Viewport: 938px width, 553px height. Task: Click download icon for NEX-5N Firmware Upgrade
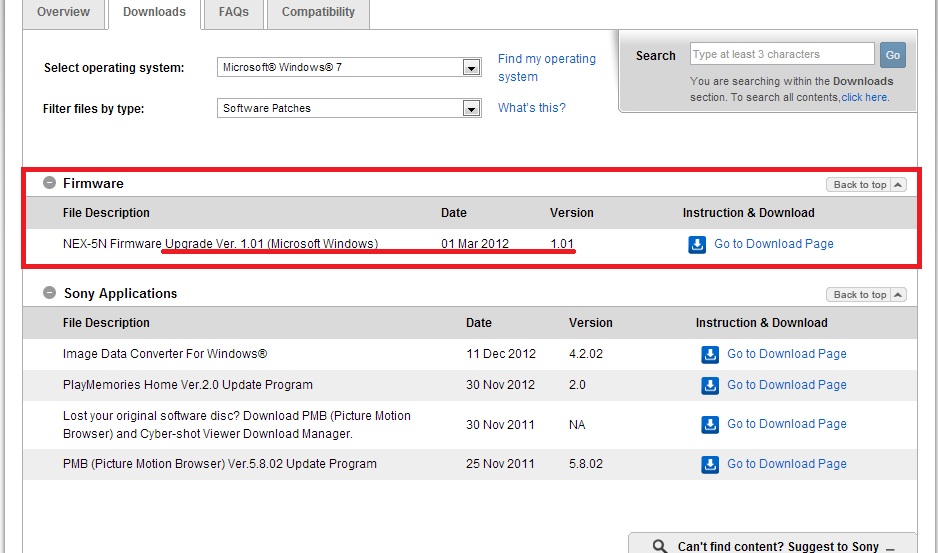click(697, 244)
